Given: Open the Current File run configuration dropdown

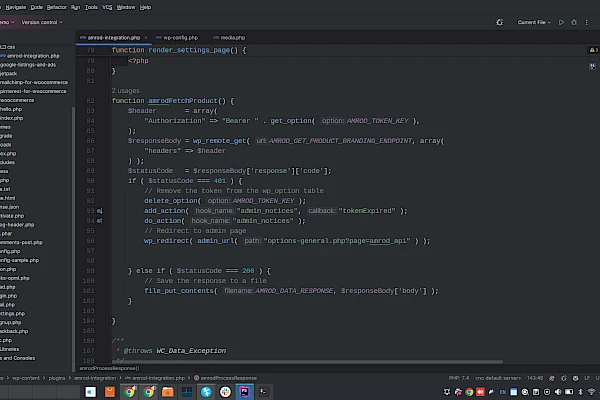Looking at the screenshot, I should 534,21.
